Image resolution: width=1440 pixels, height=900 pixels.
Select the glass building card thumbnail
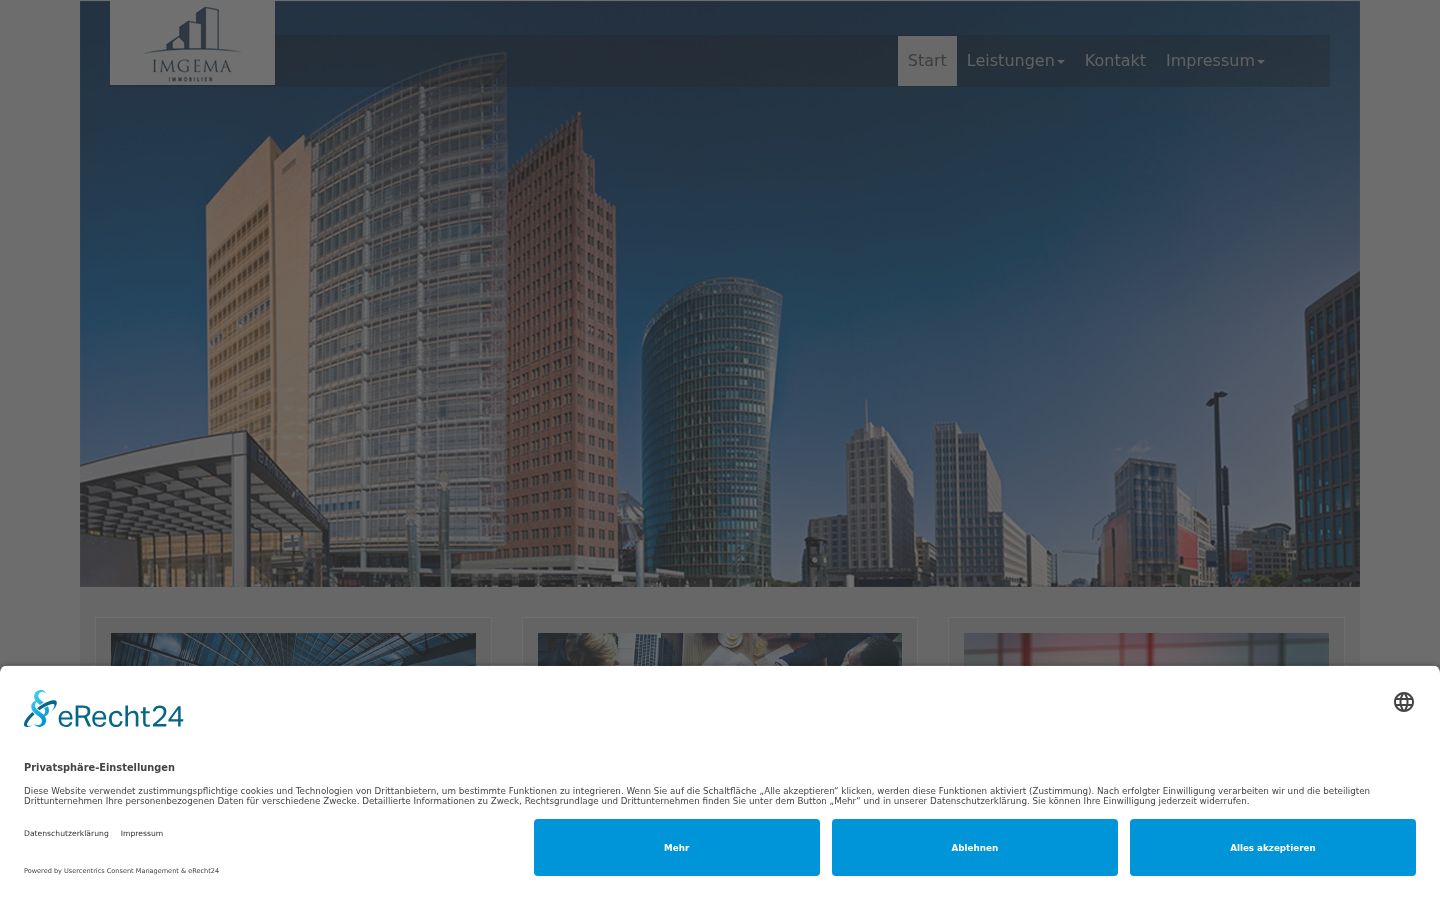tap(293, 649)
